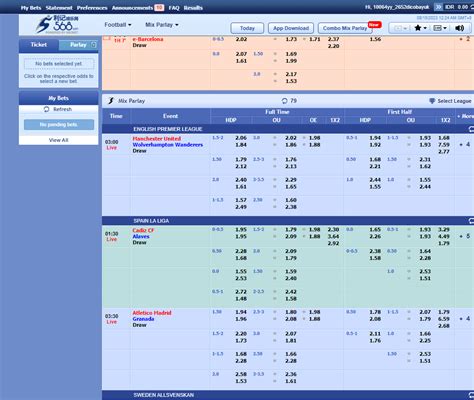
Task: Click the ENGLISH PREMIER LEAGUE header row
Action: pos(288,129)
